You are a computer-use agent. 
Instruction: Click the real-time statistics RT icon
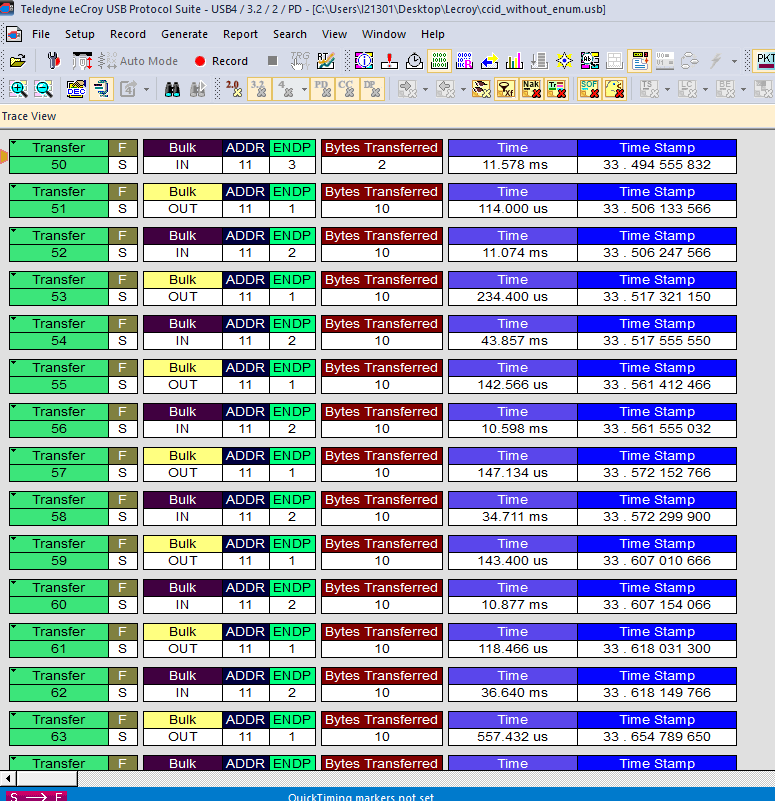click(x=325, y=61)
